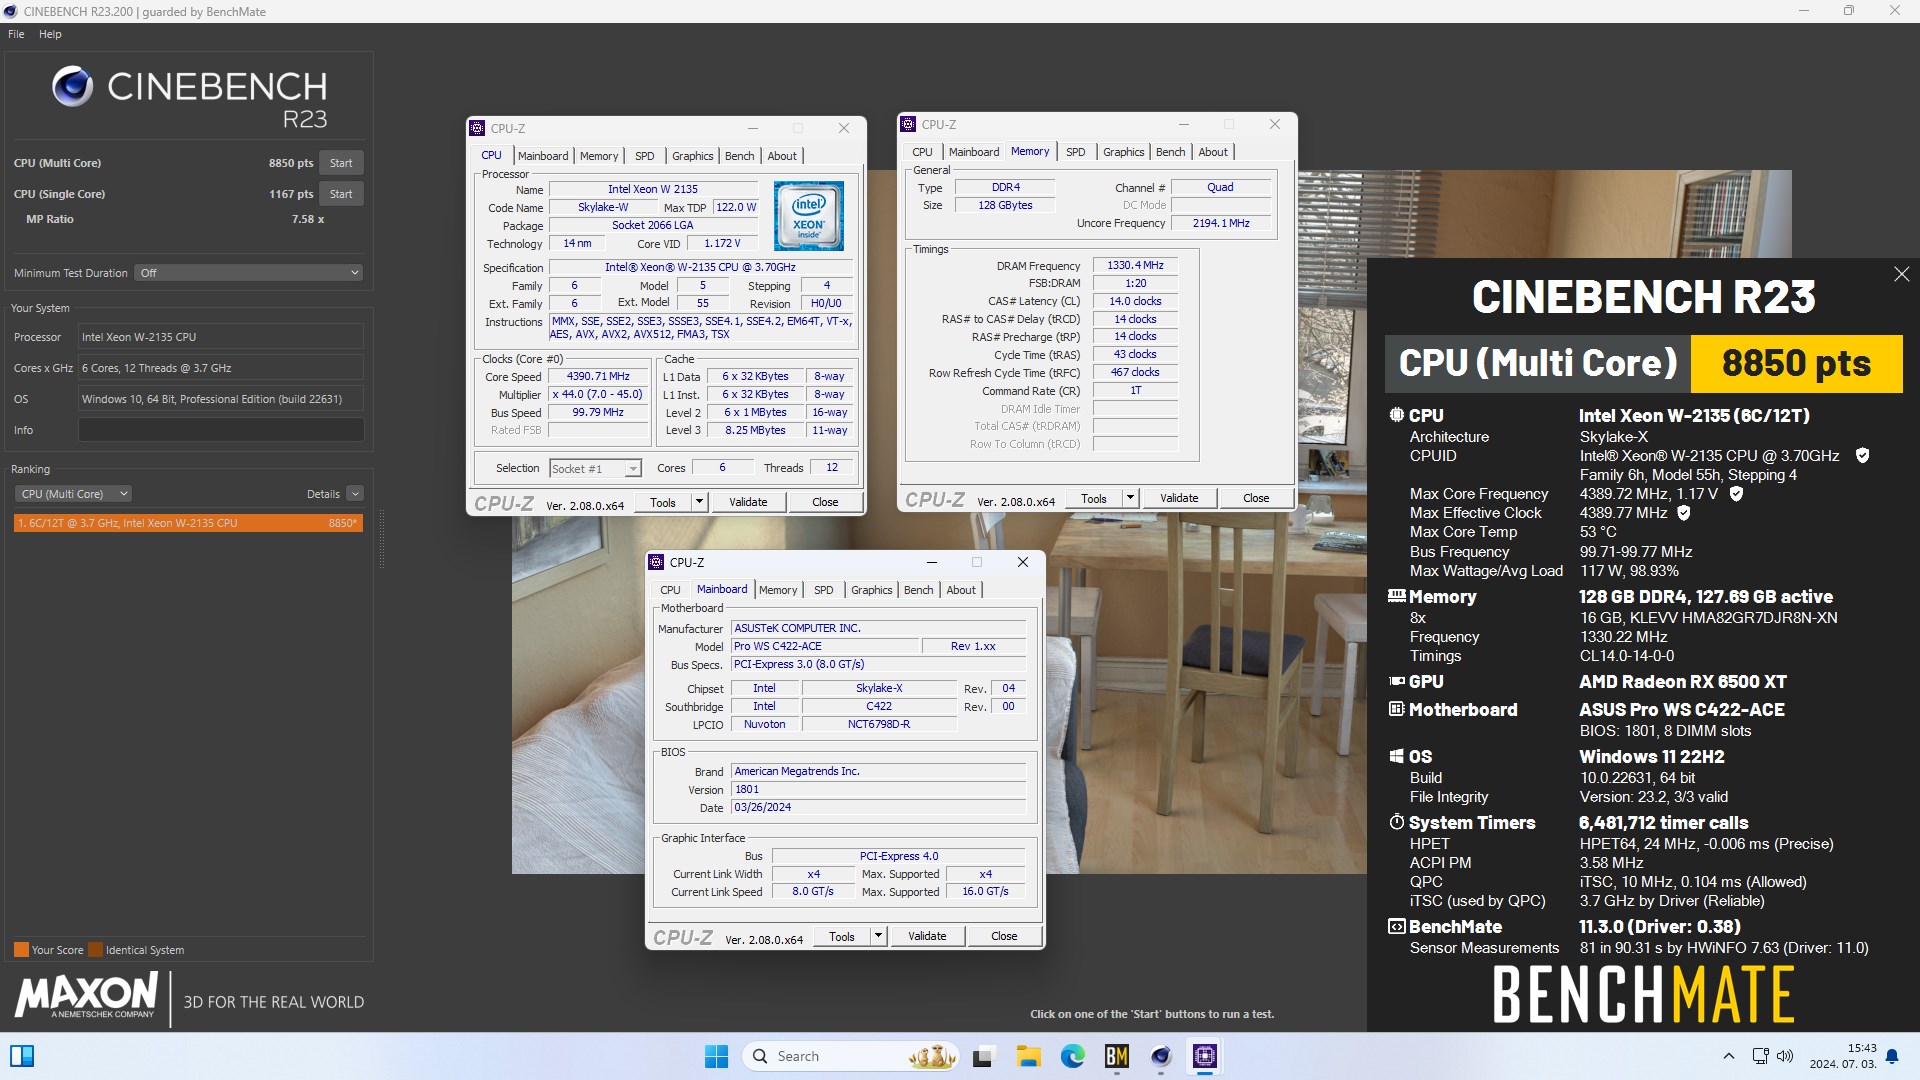Viewport: 1920px width, 1080px height.
Task: Click the CPUID verified shield icon
Action: click(1862, 456)
